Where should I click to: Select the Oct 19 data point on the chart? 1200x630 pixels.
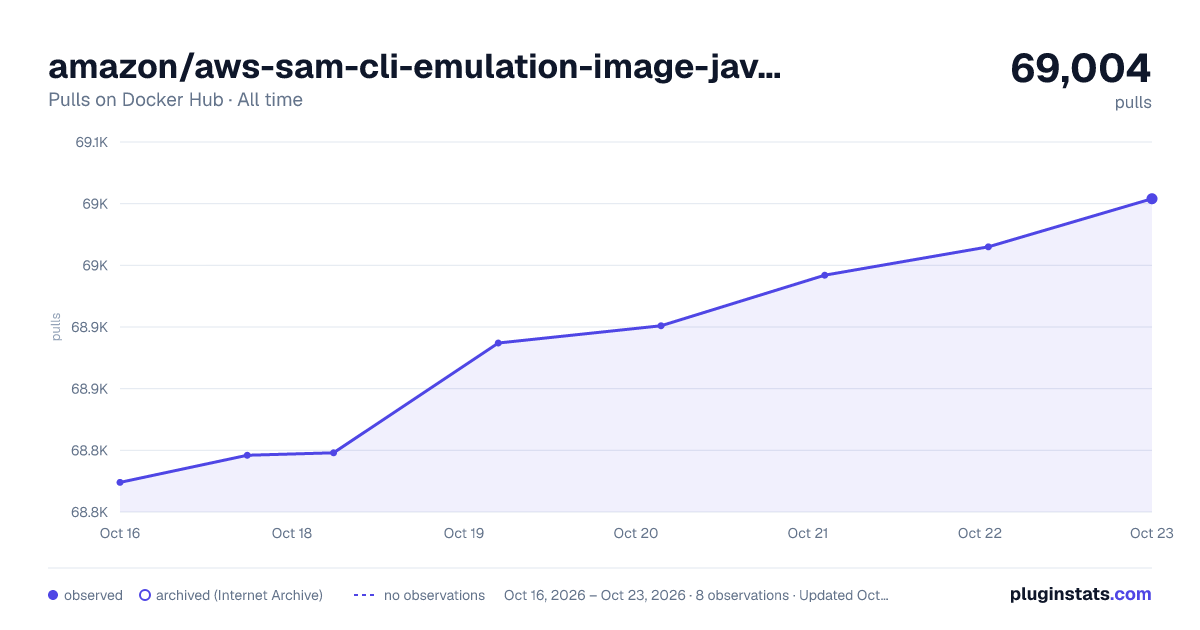point(498,343)
